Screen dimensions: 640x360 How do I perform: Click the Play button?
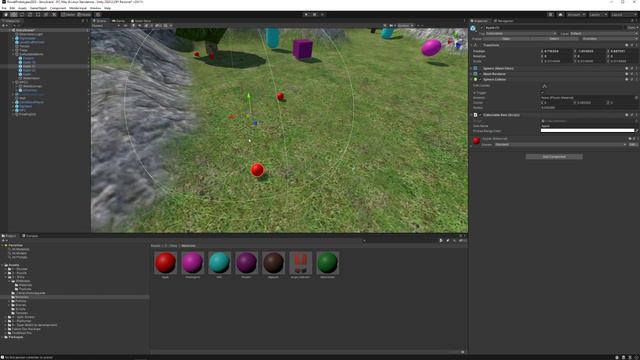[x=306, y=15]
